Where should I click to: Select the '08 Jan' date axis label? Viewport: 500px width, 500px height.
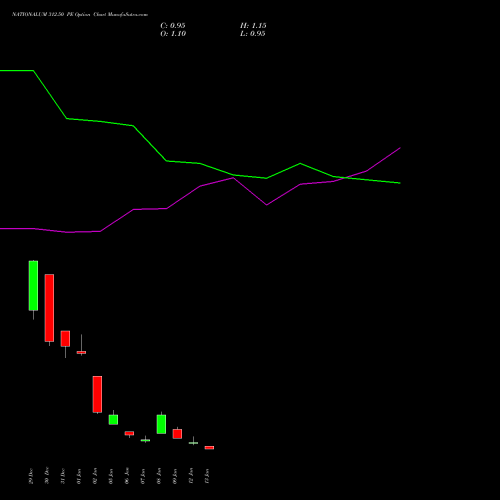(x=159, y=476)
